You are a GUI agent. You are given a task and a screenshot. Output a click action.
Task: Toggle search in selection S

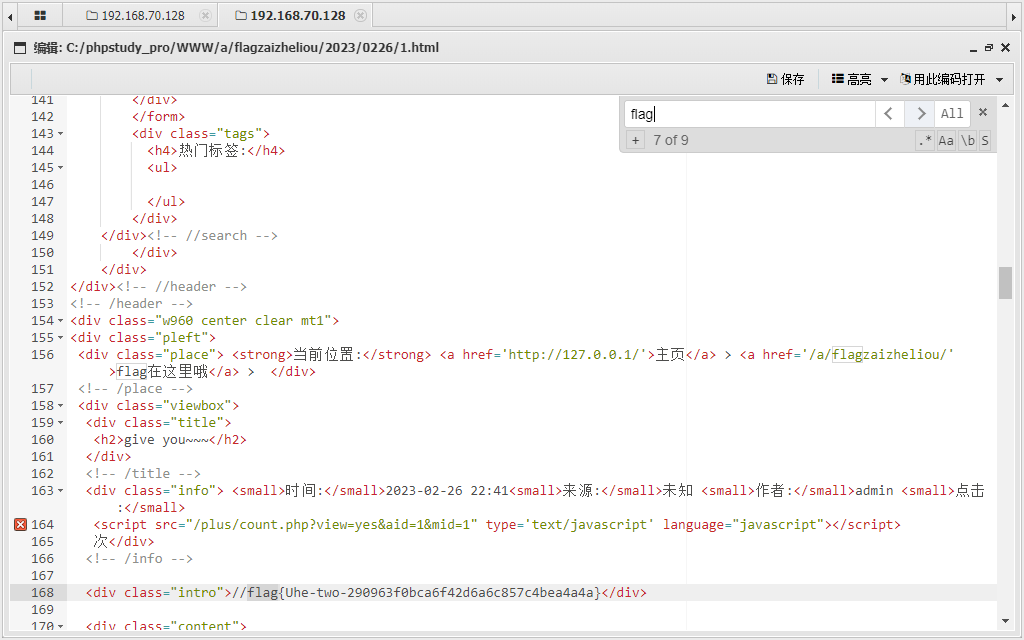pyautogui.click(x=985, y=140)
